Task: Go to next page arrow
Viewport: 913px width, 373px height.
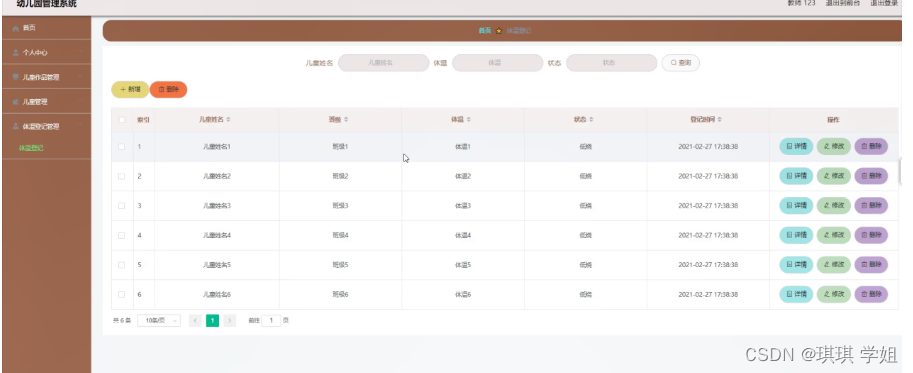Action: point(229,321)
